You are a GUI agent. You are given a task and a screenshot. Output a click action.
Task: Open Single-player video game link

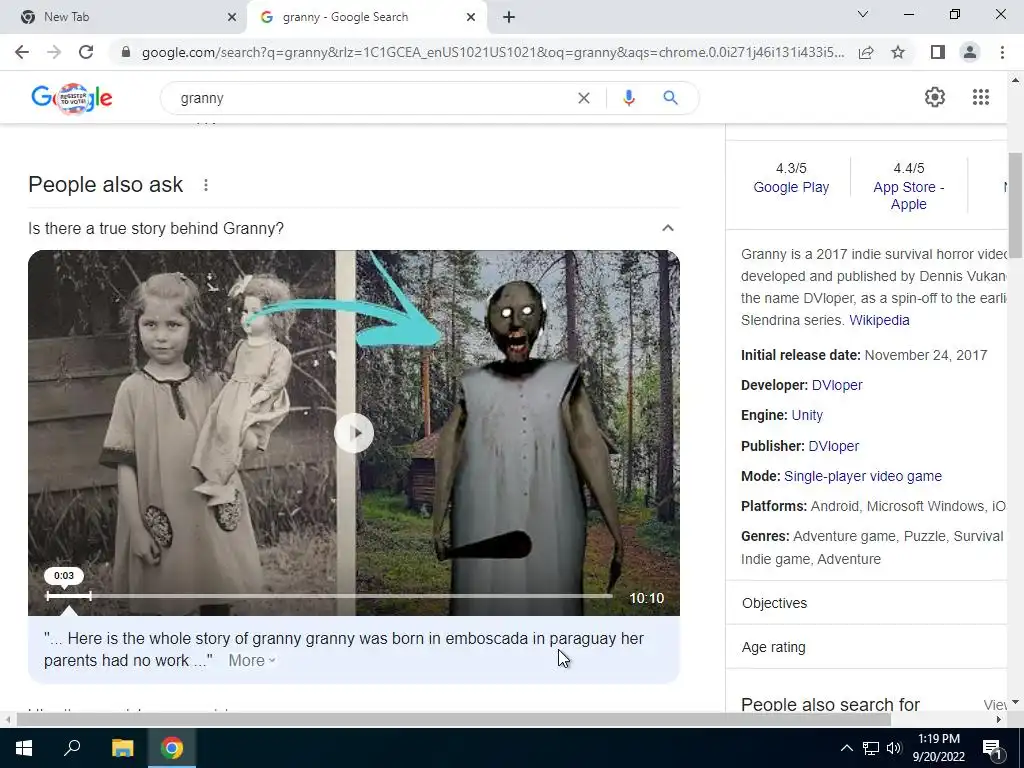pos(863,476)
